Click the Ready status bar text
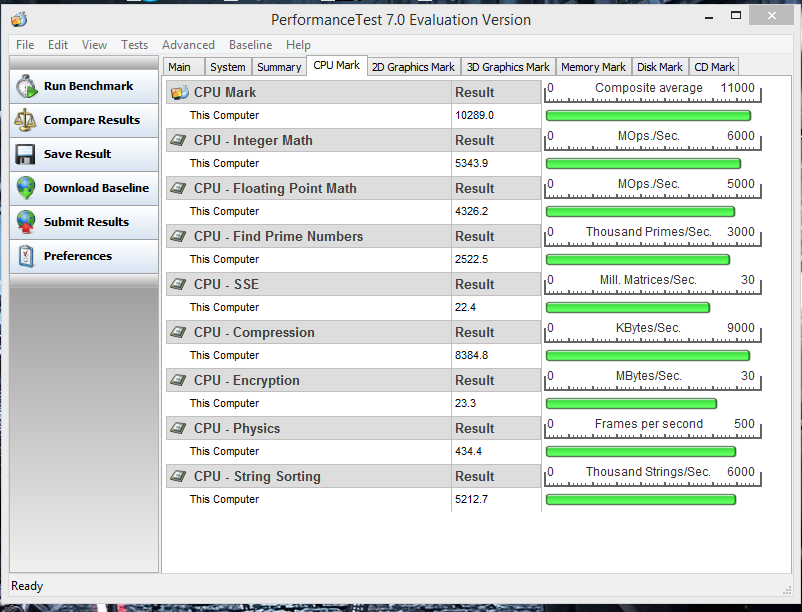Viewport: 802px width, 612px height. [x=27, y=586]
